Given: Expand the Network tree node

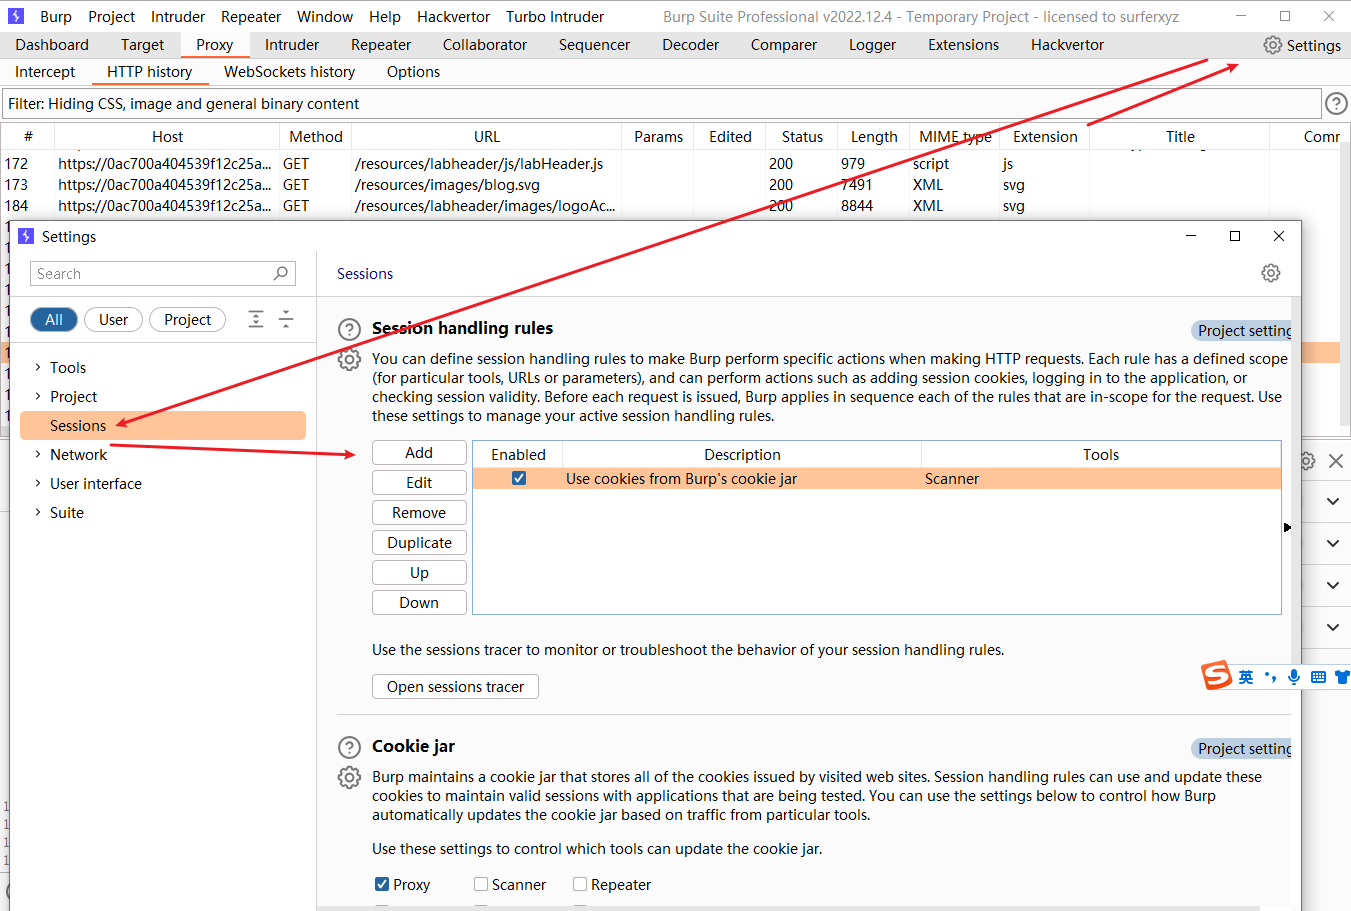Looking at the screenshot, I should (38, 454).
